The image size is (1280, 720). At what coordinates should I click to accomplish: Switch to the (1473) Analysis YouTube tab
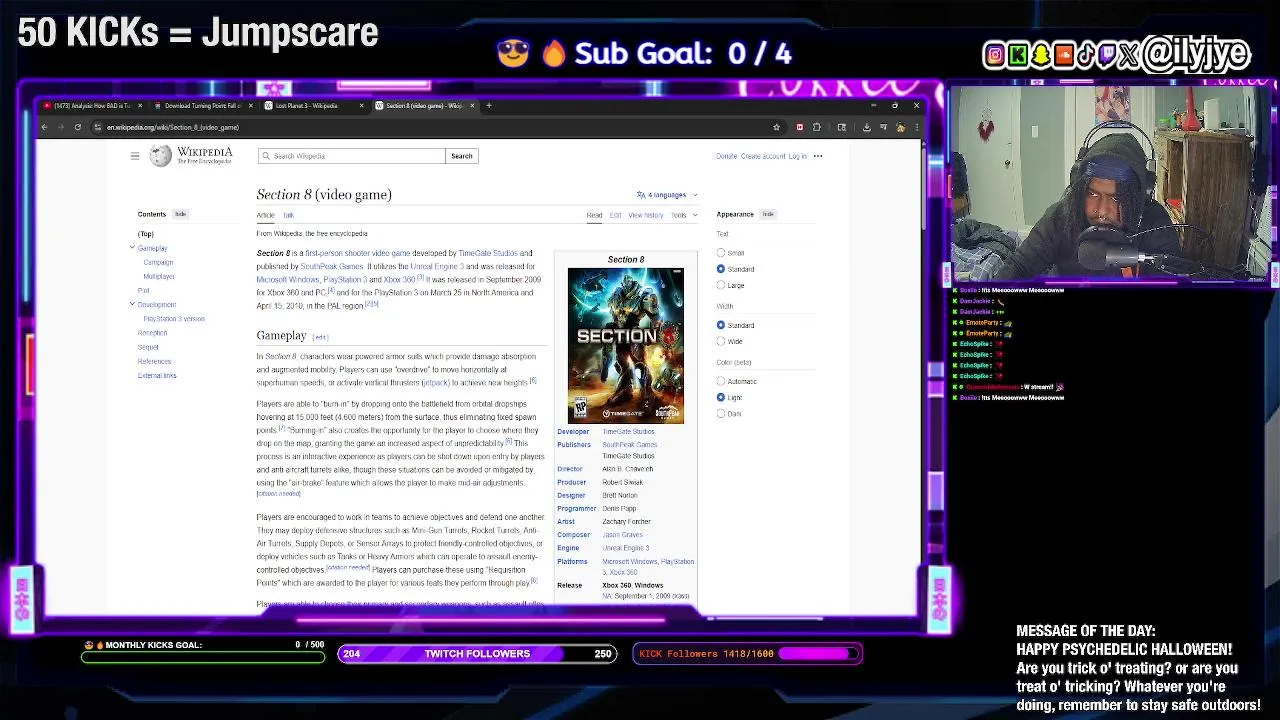91,105
